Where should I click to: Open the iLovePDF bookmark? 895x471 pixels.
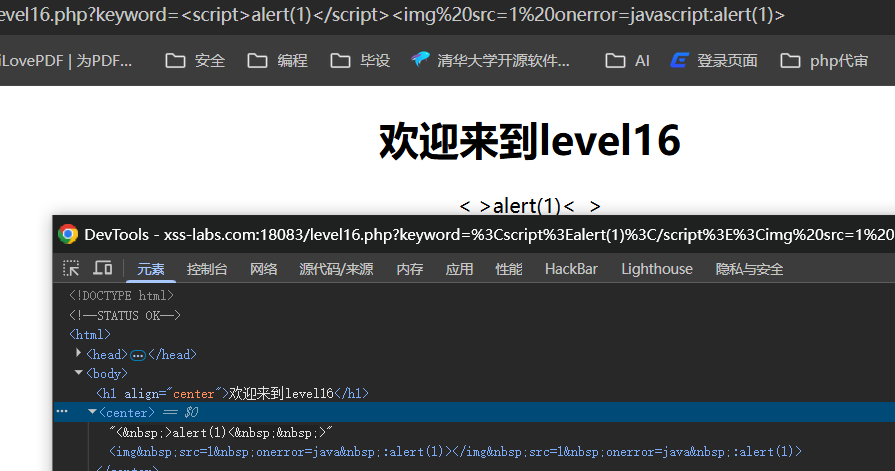pyautogui.click(x=66, y=61)
